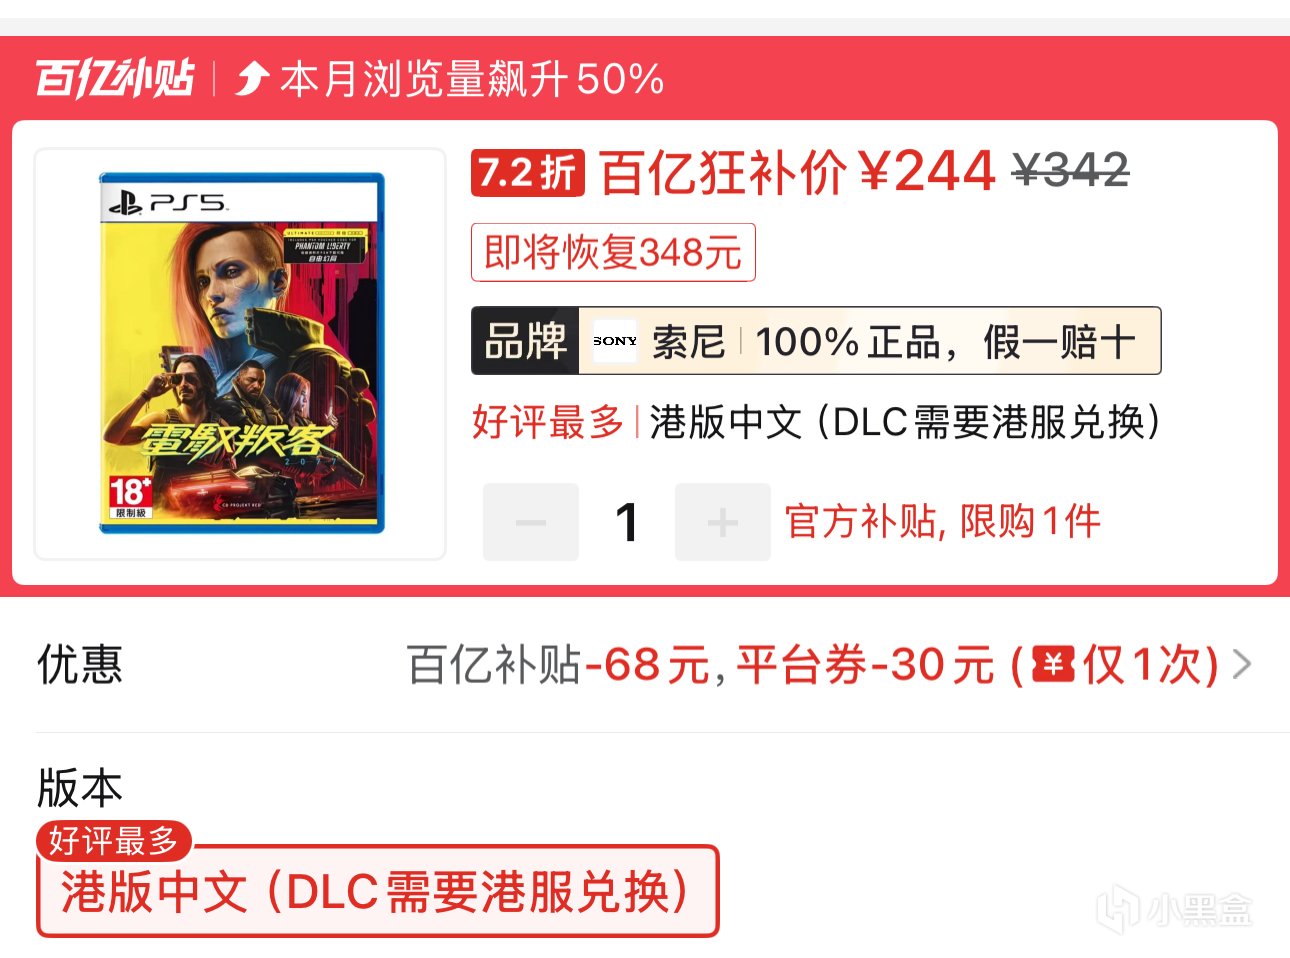Tap the 小黑盒 watermark logo
This screenshot has height=958, width=1290.
pos(1174,909)
